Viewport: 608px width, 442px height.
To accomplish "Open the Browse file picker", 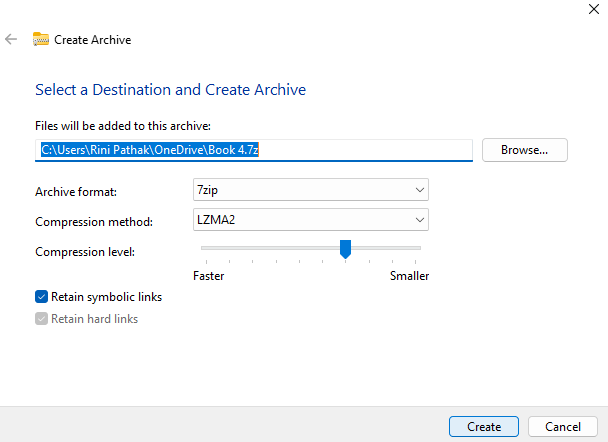I will click(524, 150).
